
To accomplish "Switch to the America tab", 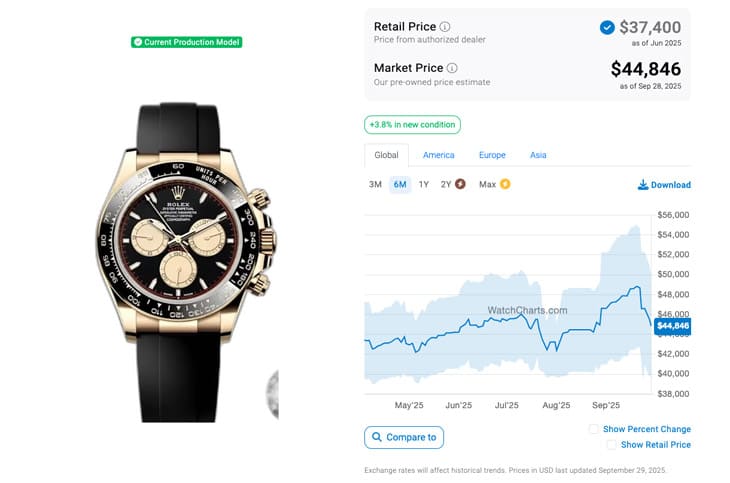I will point(438,155).
